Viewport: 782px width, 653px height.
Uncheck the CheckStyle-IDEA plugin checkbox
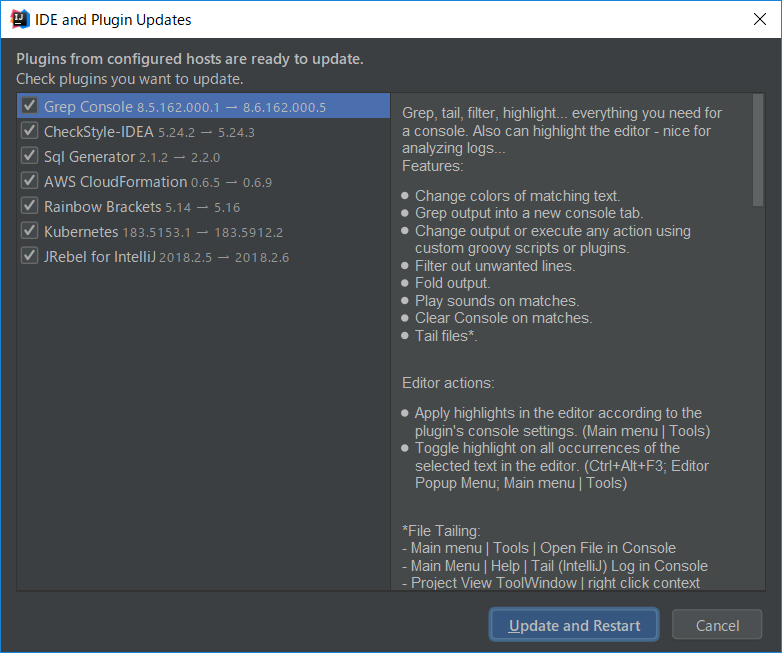tap(29, 131)
